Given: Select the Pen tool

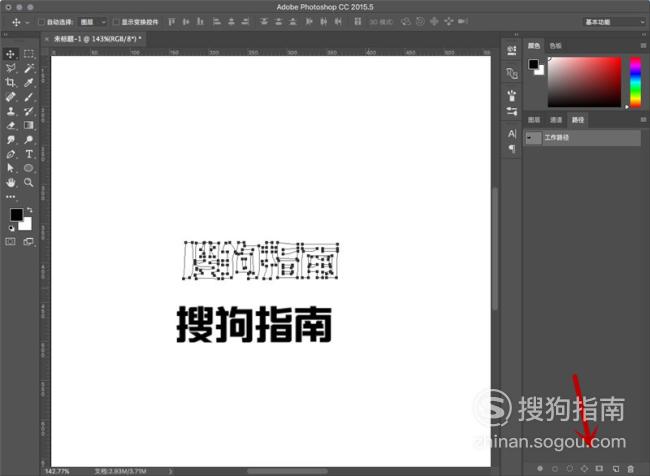Looking at the screenshot, I should click(x=11, y=154).
